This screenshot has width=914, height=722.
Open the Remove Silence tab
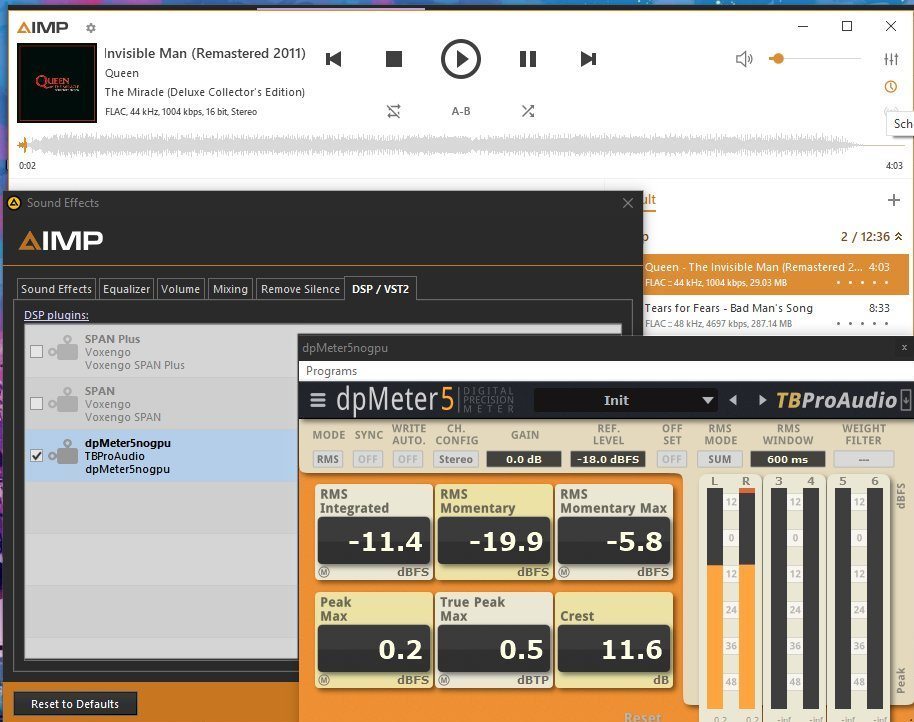coord(300,289)
